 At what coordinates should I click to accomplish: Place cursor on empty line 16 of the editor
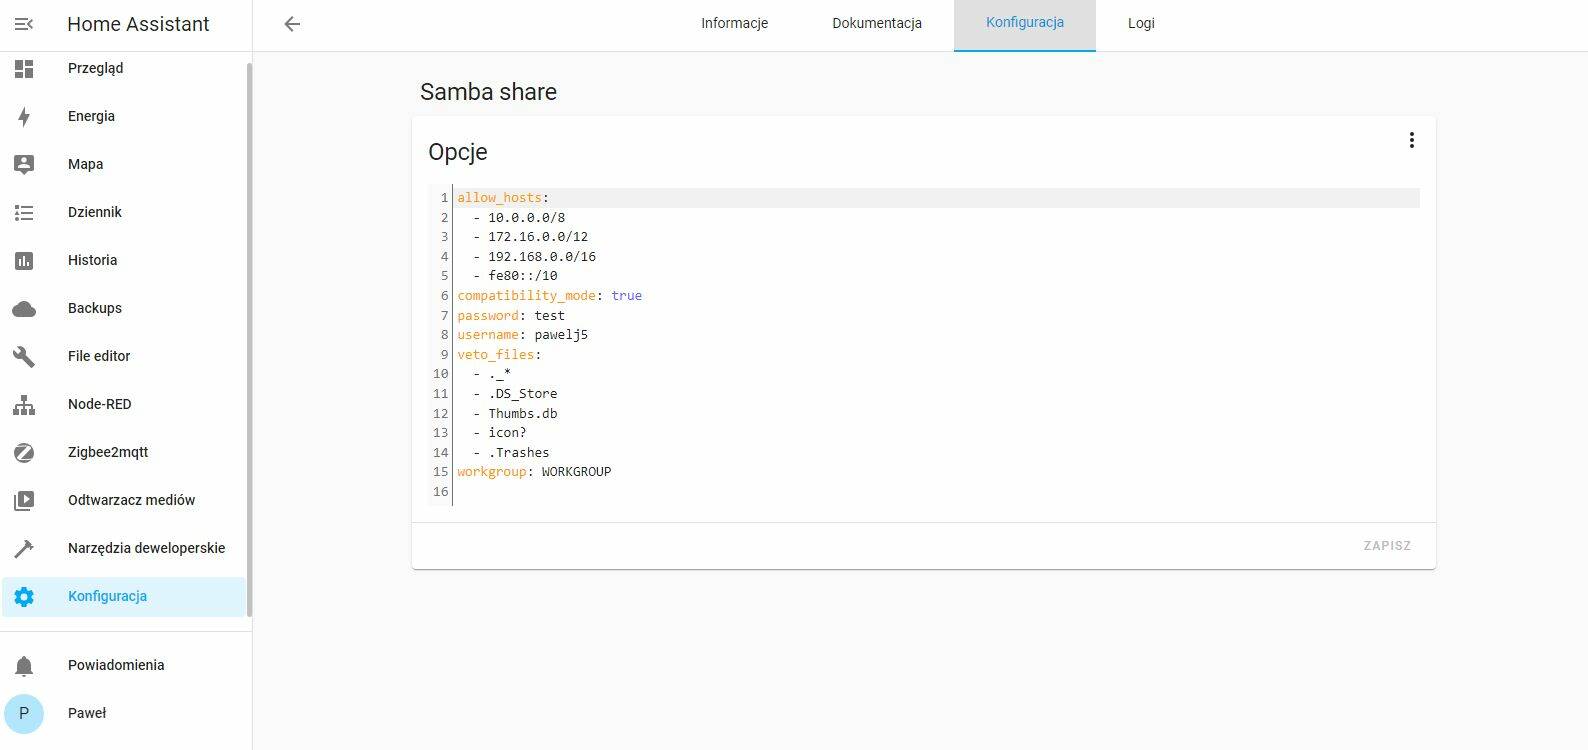click(936, 491)
